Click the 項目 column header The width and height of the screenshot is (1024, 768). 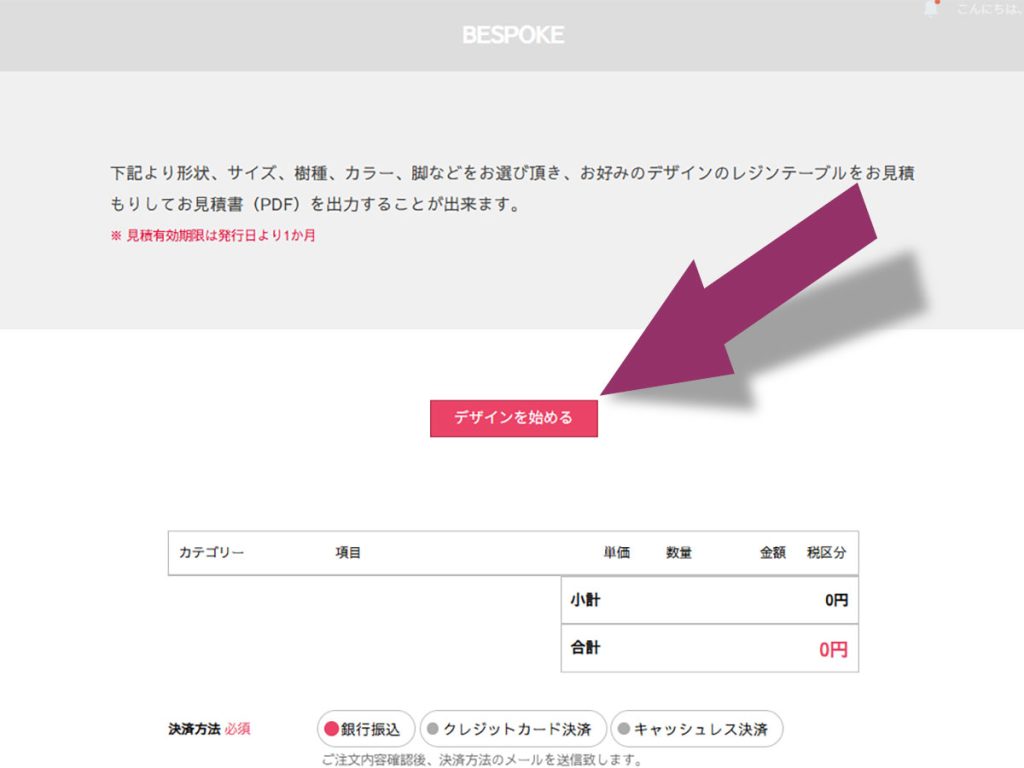click(348, 553)
